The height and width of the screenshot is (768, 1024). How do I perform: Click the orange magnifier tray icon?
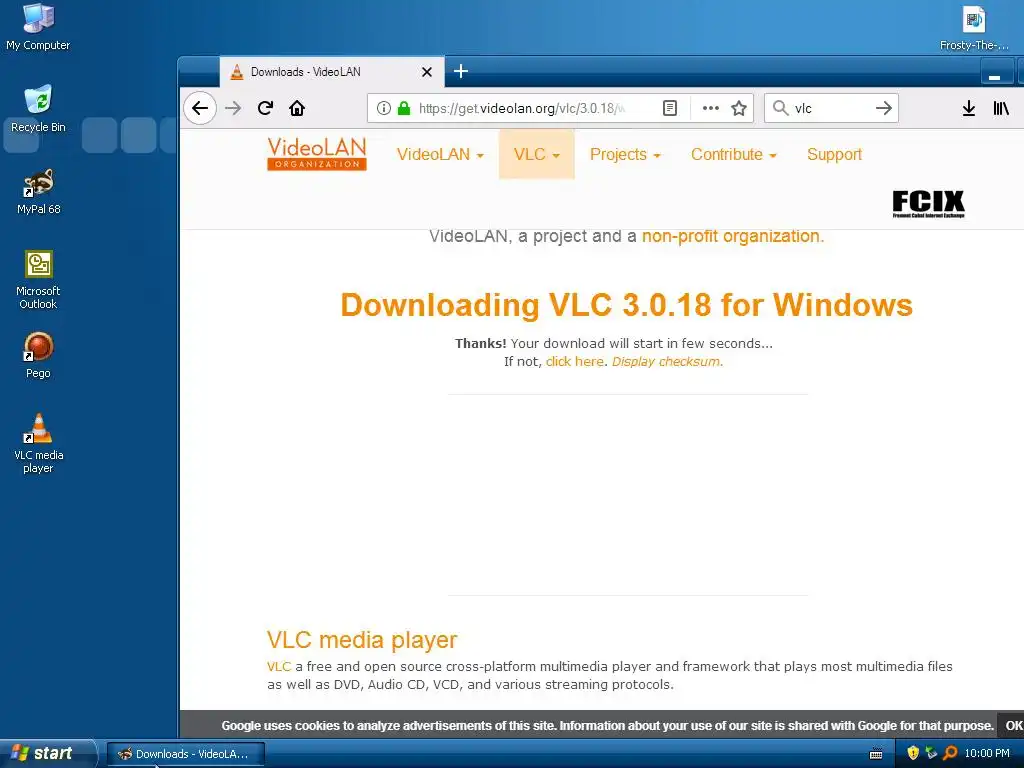point(950,753)
